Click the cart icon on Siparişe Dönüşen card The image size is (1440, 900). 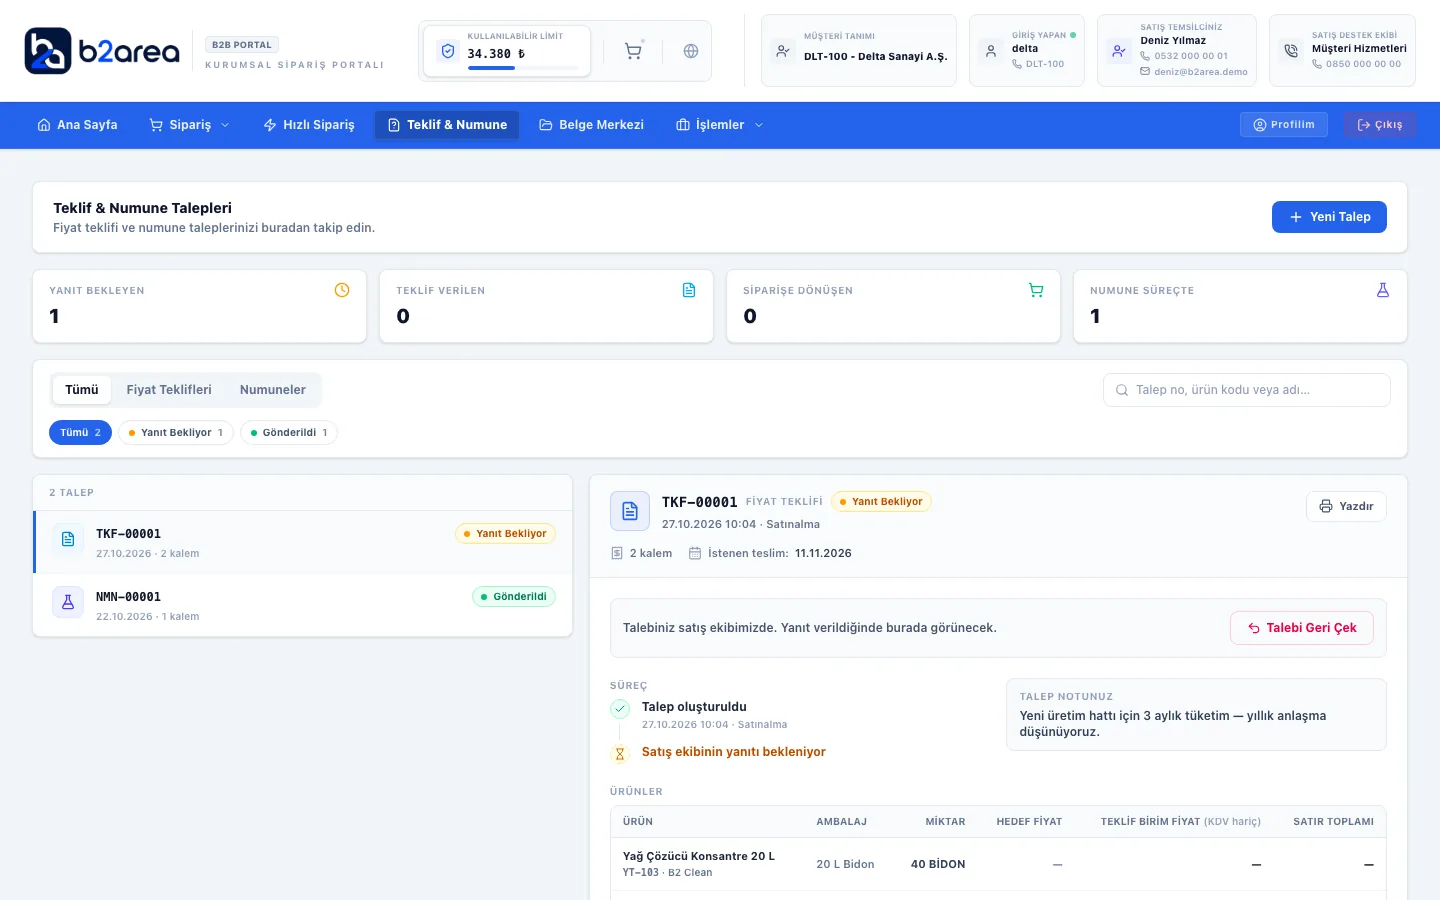tap(1036, 290)
